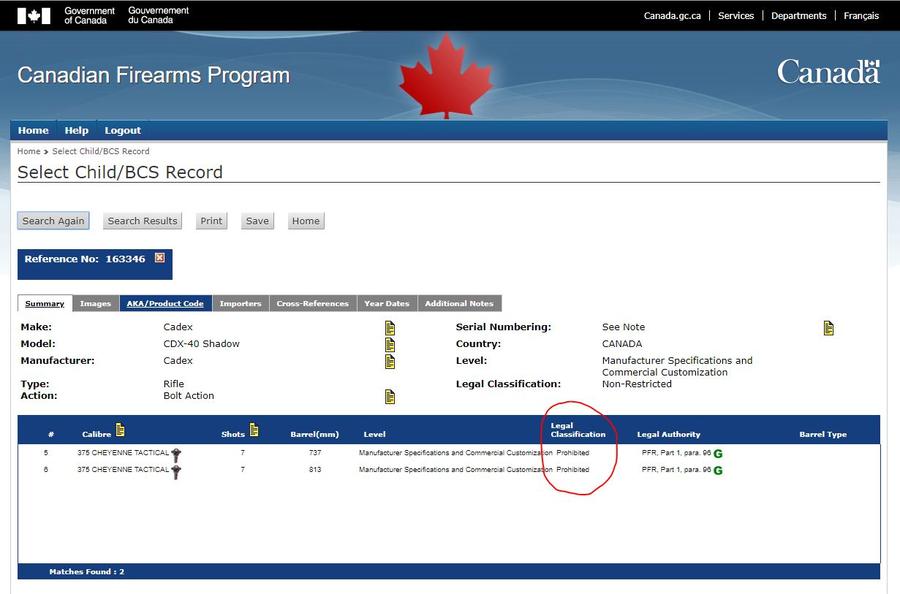Open the note icon beside Model
This screenshot has height=594, width=900.
point(390,345)
